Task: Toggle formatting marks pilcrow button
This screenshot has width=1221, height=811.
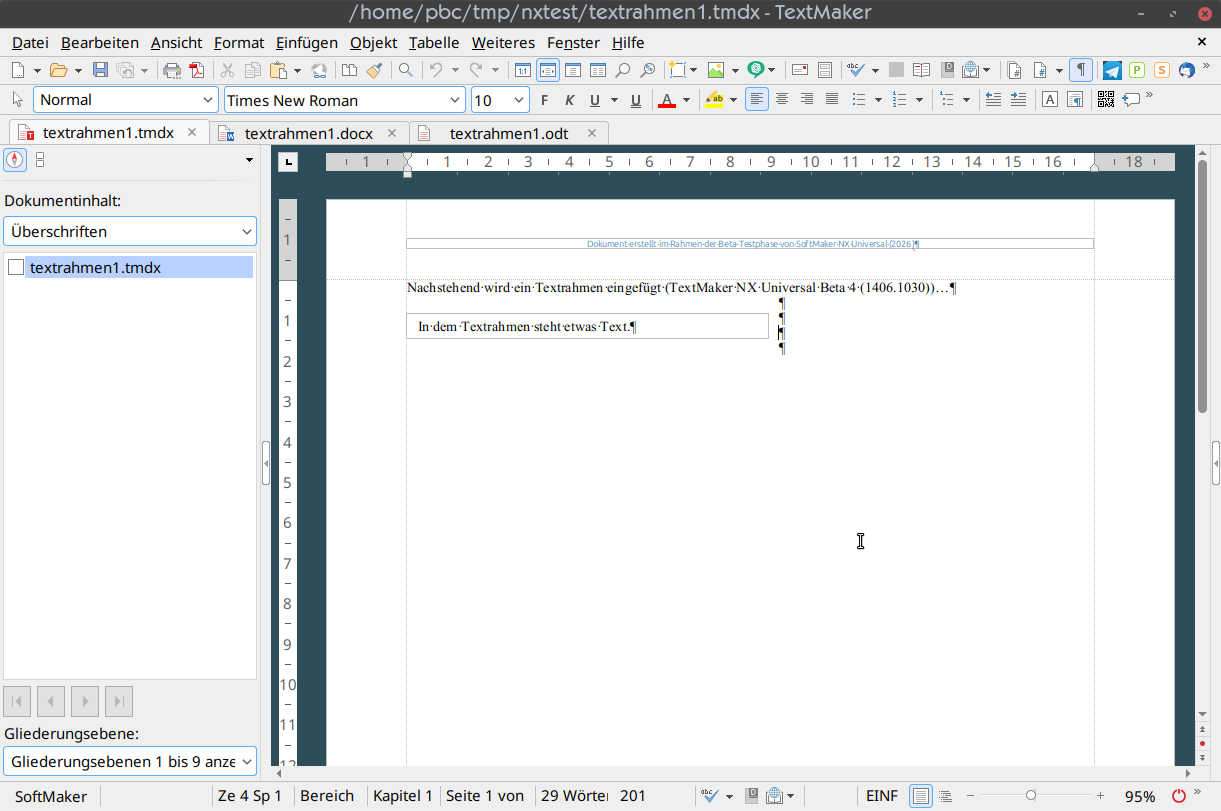Action: [x=1080, y=70]
